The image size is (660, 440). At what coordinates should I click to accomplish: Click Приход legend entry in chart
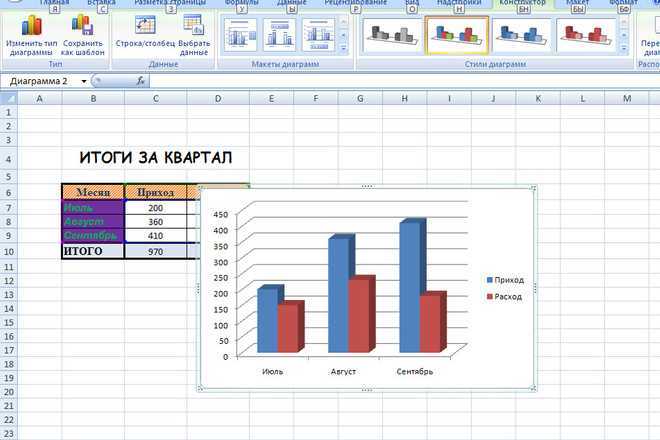(505, 280)
